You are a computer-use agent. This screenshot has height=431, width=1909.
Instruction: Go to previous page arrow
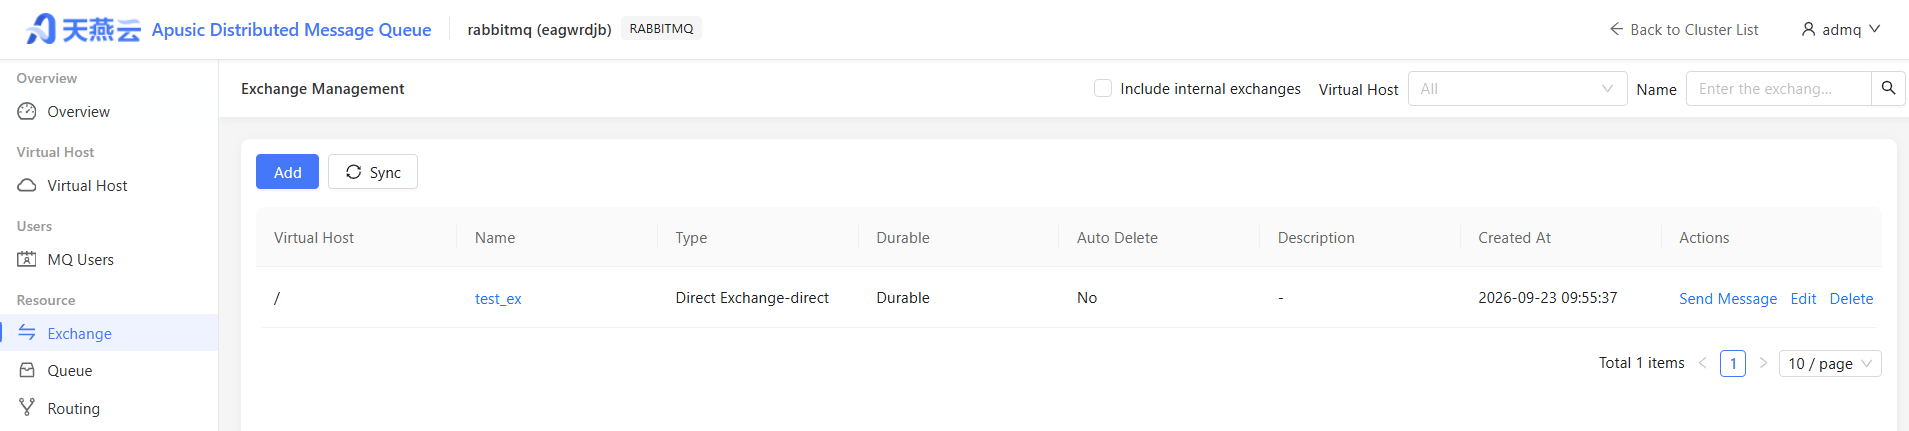click(x=1702, y=363)
